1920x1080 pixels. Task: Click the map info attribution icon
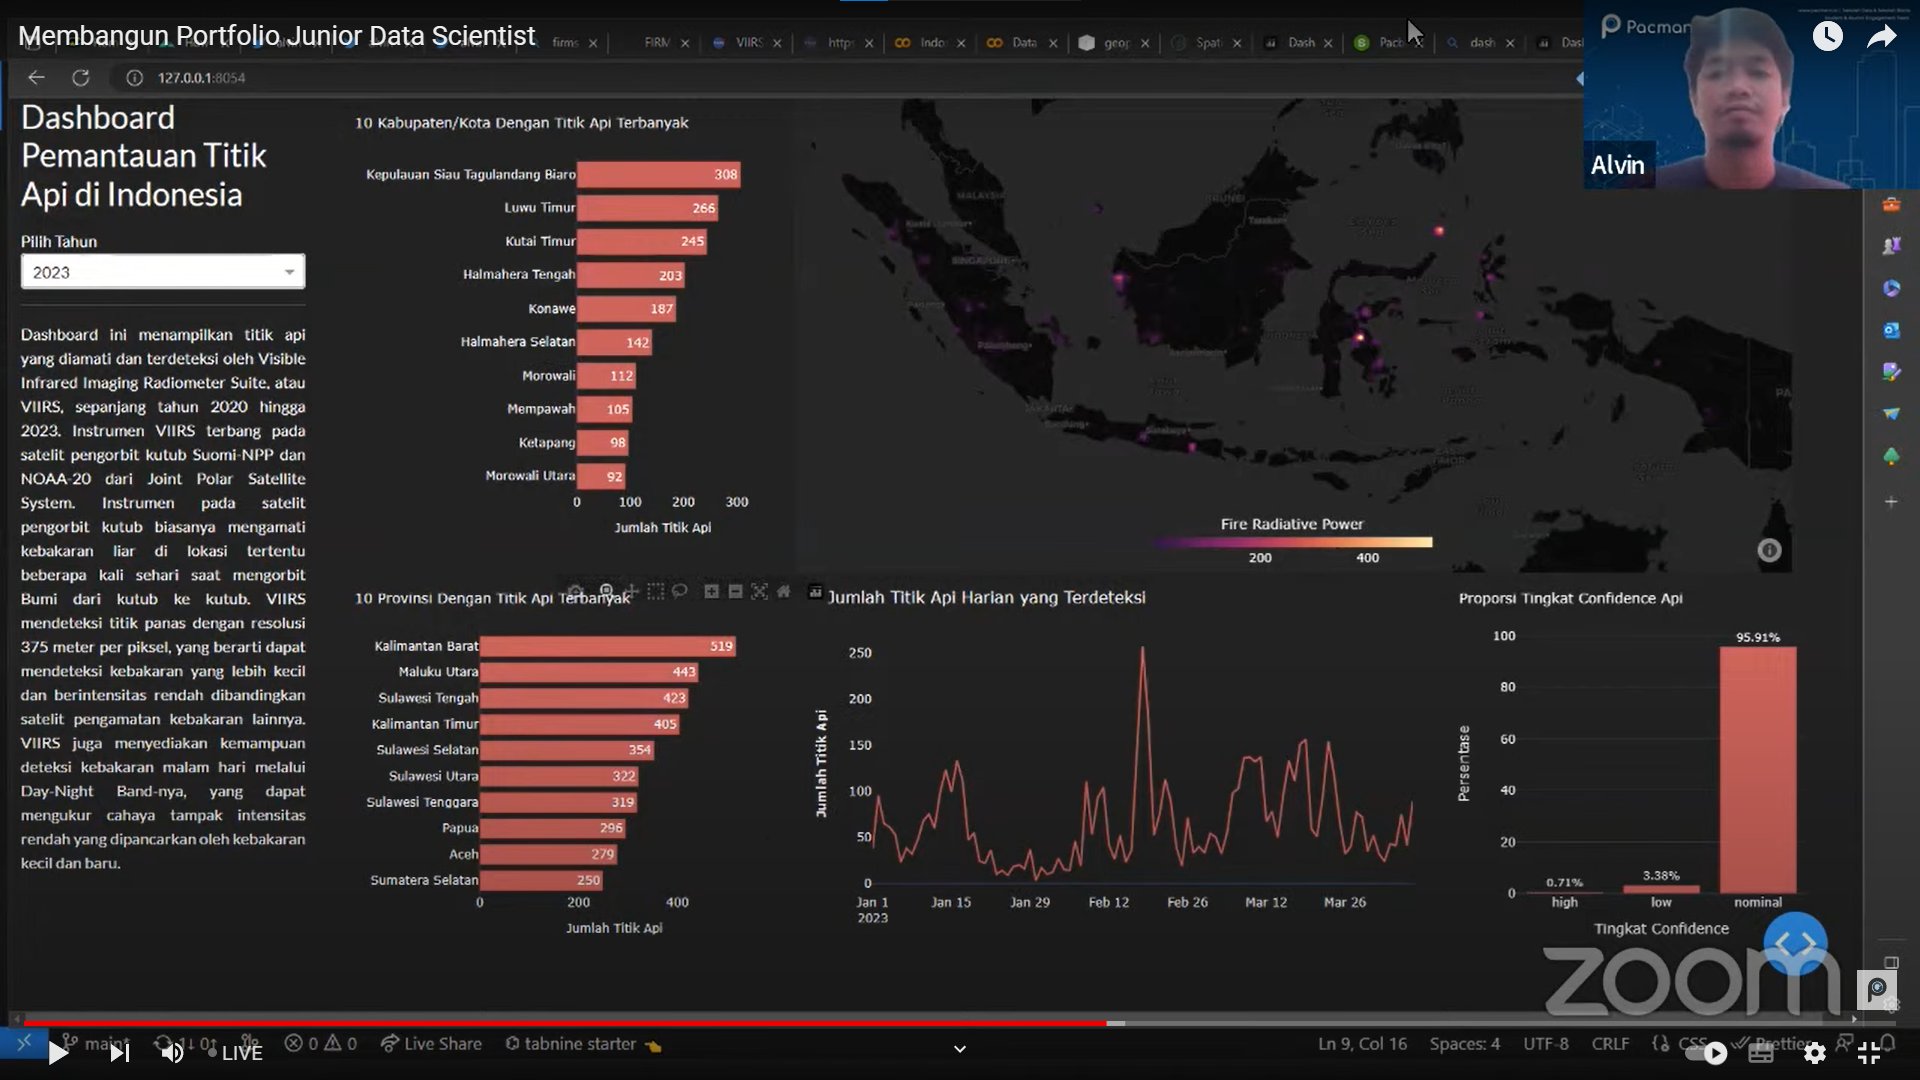[x=1769, y=550]
